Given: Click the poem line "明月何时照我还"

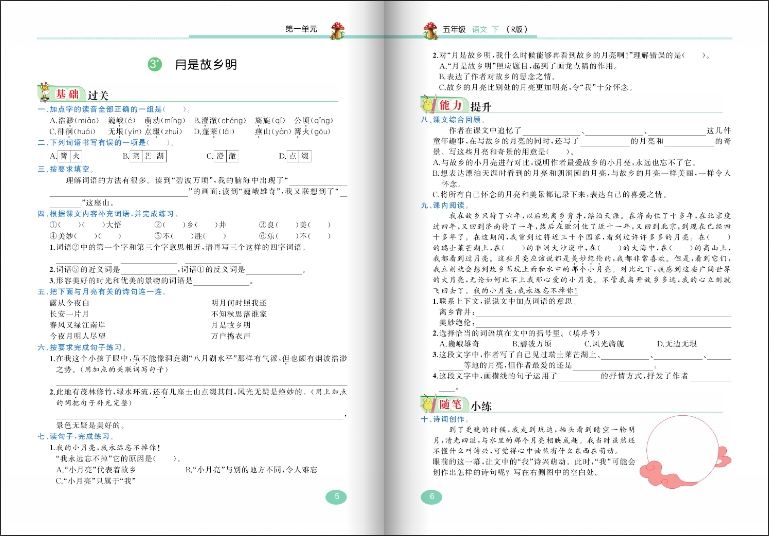Looking at the screenshot, I should point(239,303).
